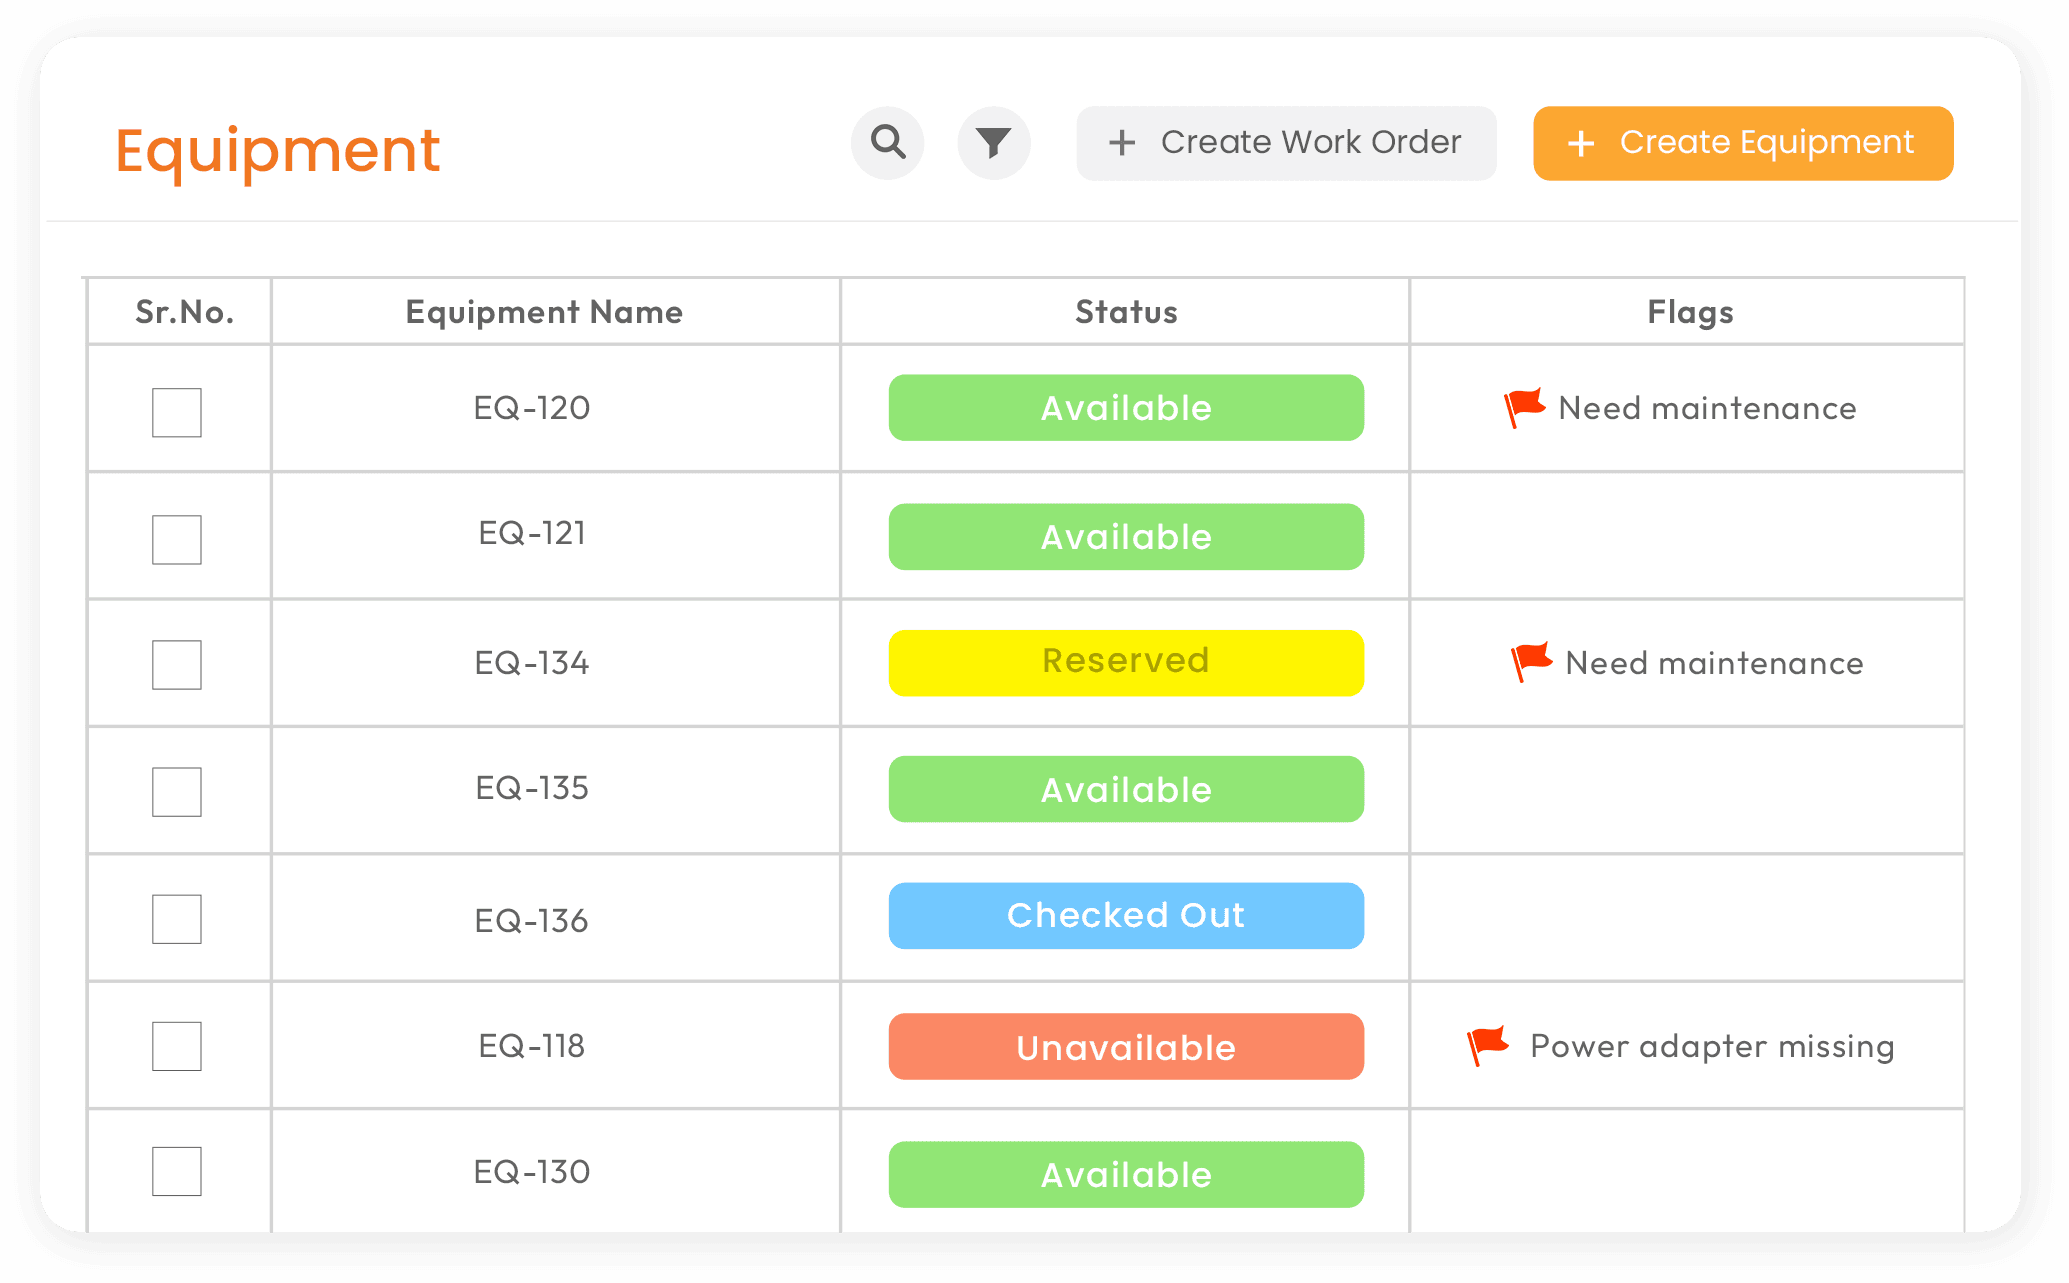Image resolution: width=2069 pixels, height=1283 pixels.
Task: Click the Power adapter missing flag text
Action: click(1712, 1047)
